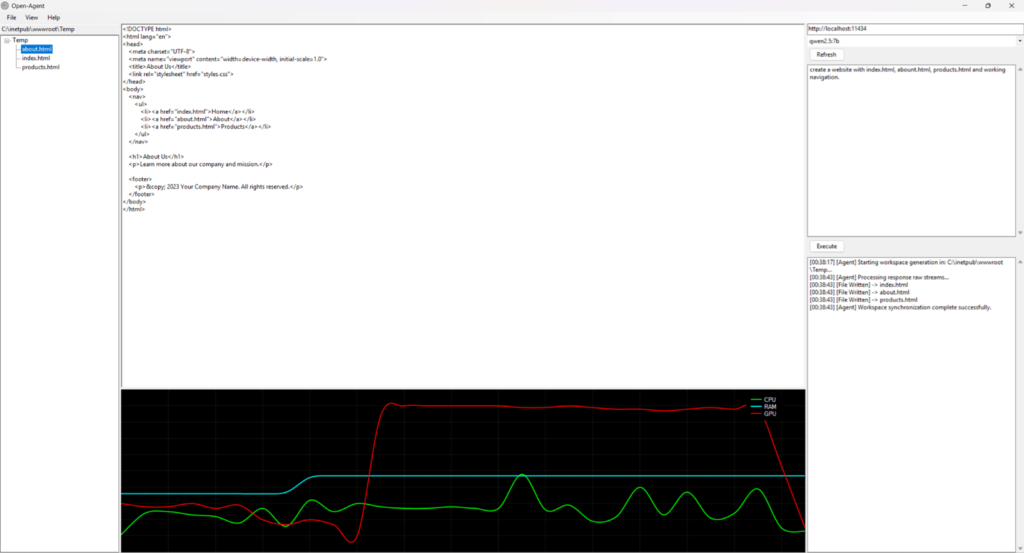This screenshot has height=553, width=1024.
Task: Click the Open-Agent app icon in title bar
Action: click(5, 5)
